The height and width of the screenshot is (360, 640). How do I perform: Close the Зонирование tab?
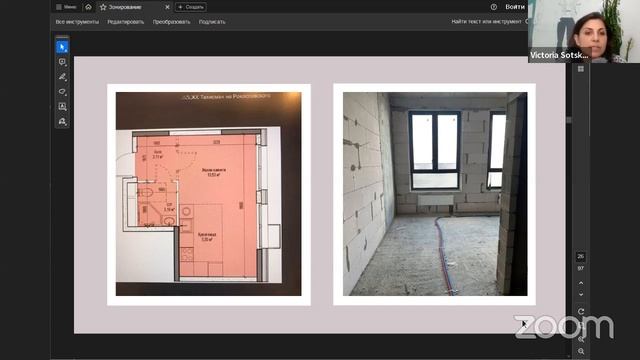point(167,7)
